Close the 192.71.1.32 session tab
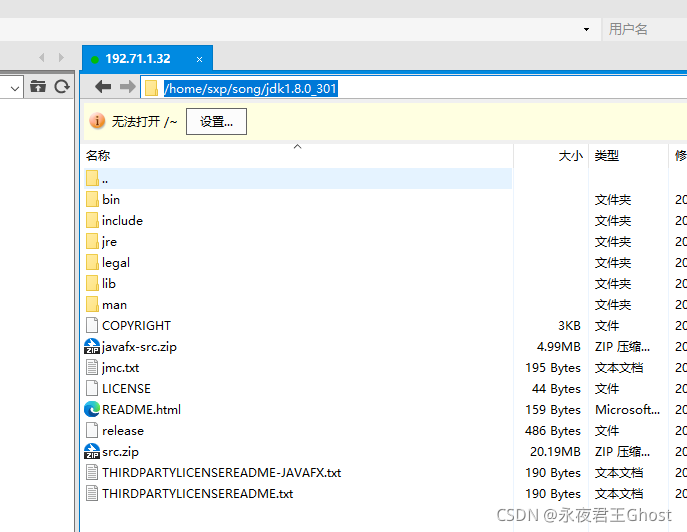This screenshot has width=687, height=532. (199, 59)
